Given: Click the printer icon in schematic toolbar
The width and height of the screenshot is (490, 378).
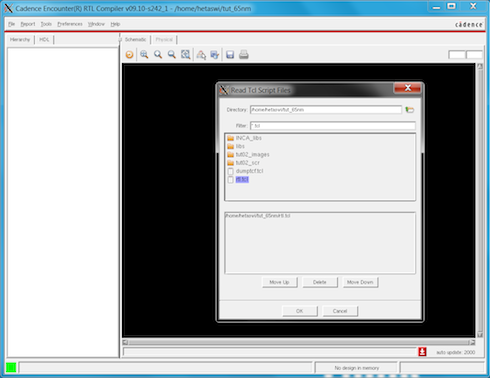Looking at the screenshot, I should [x=244, y=55].
